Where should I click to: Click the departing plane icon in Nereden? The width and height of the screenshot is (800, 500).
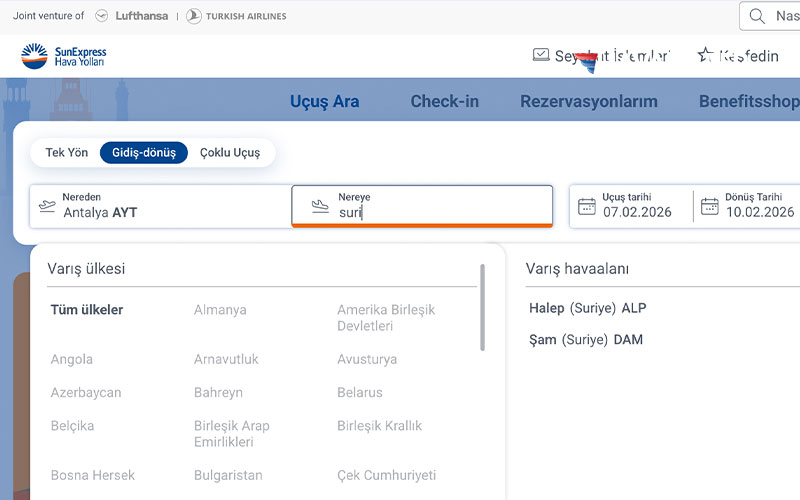(47, 206)
